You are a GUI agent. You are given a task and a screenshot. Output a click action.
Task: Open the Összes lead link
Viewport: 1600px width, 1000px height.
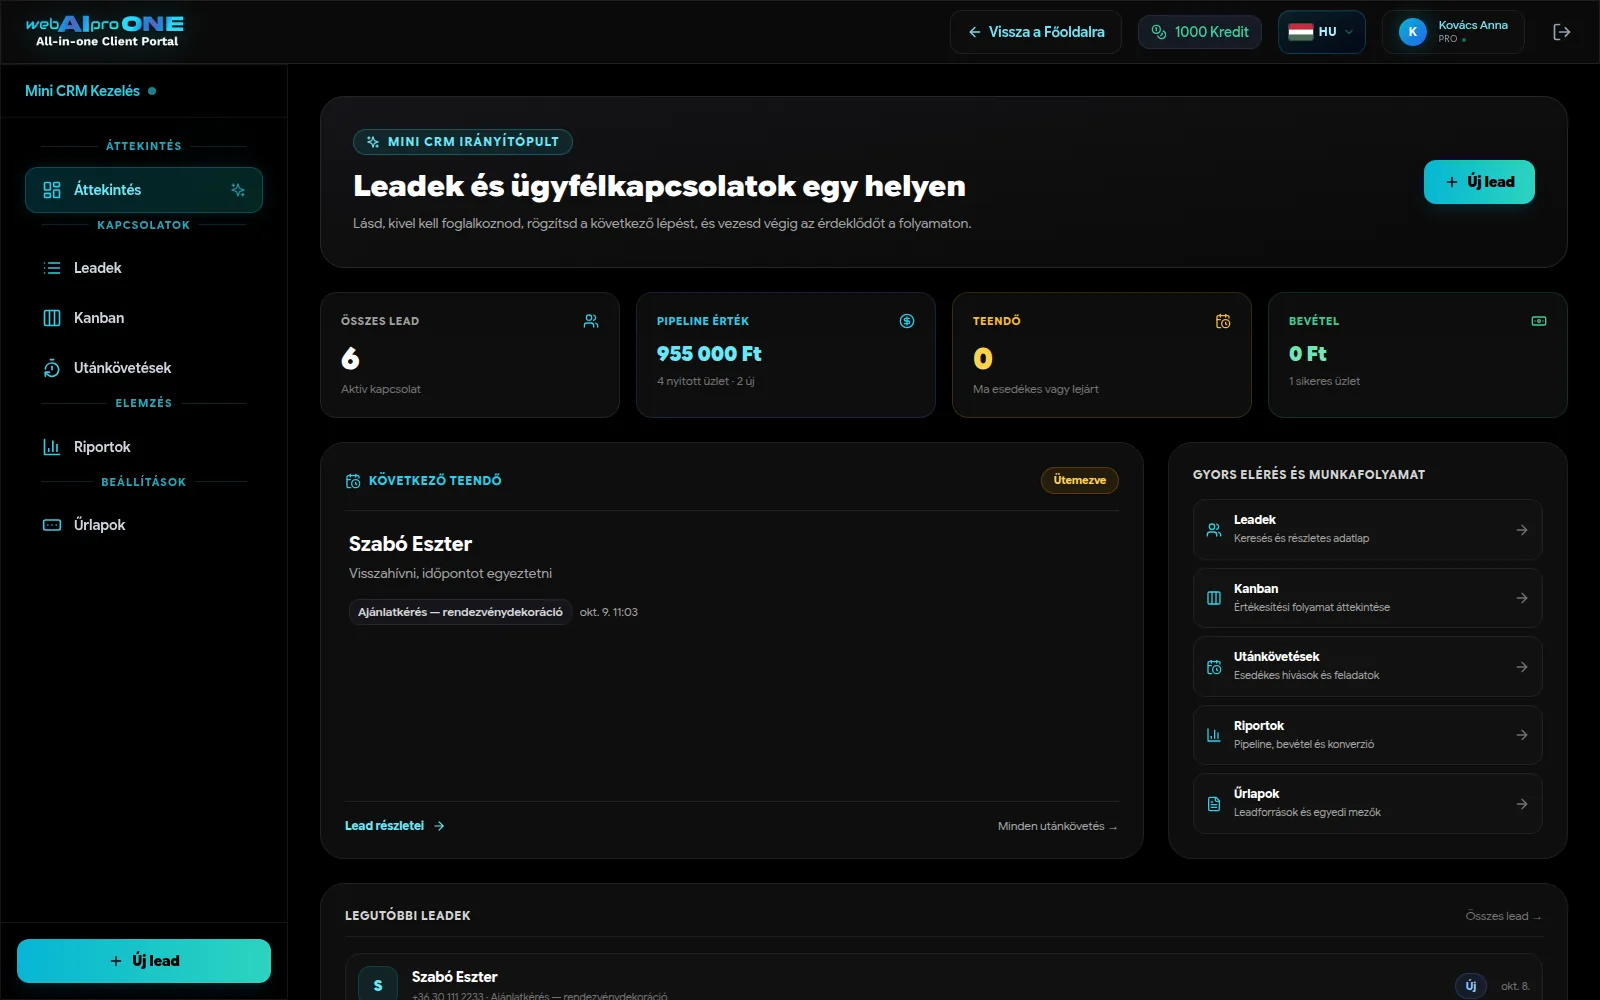point(1503,916)
